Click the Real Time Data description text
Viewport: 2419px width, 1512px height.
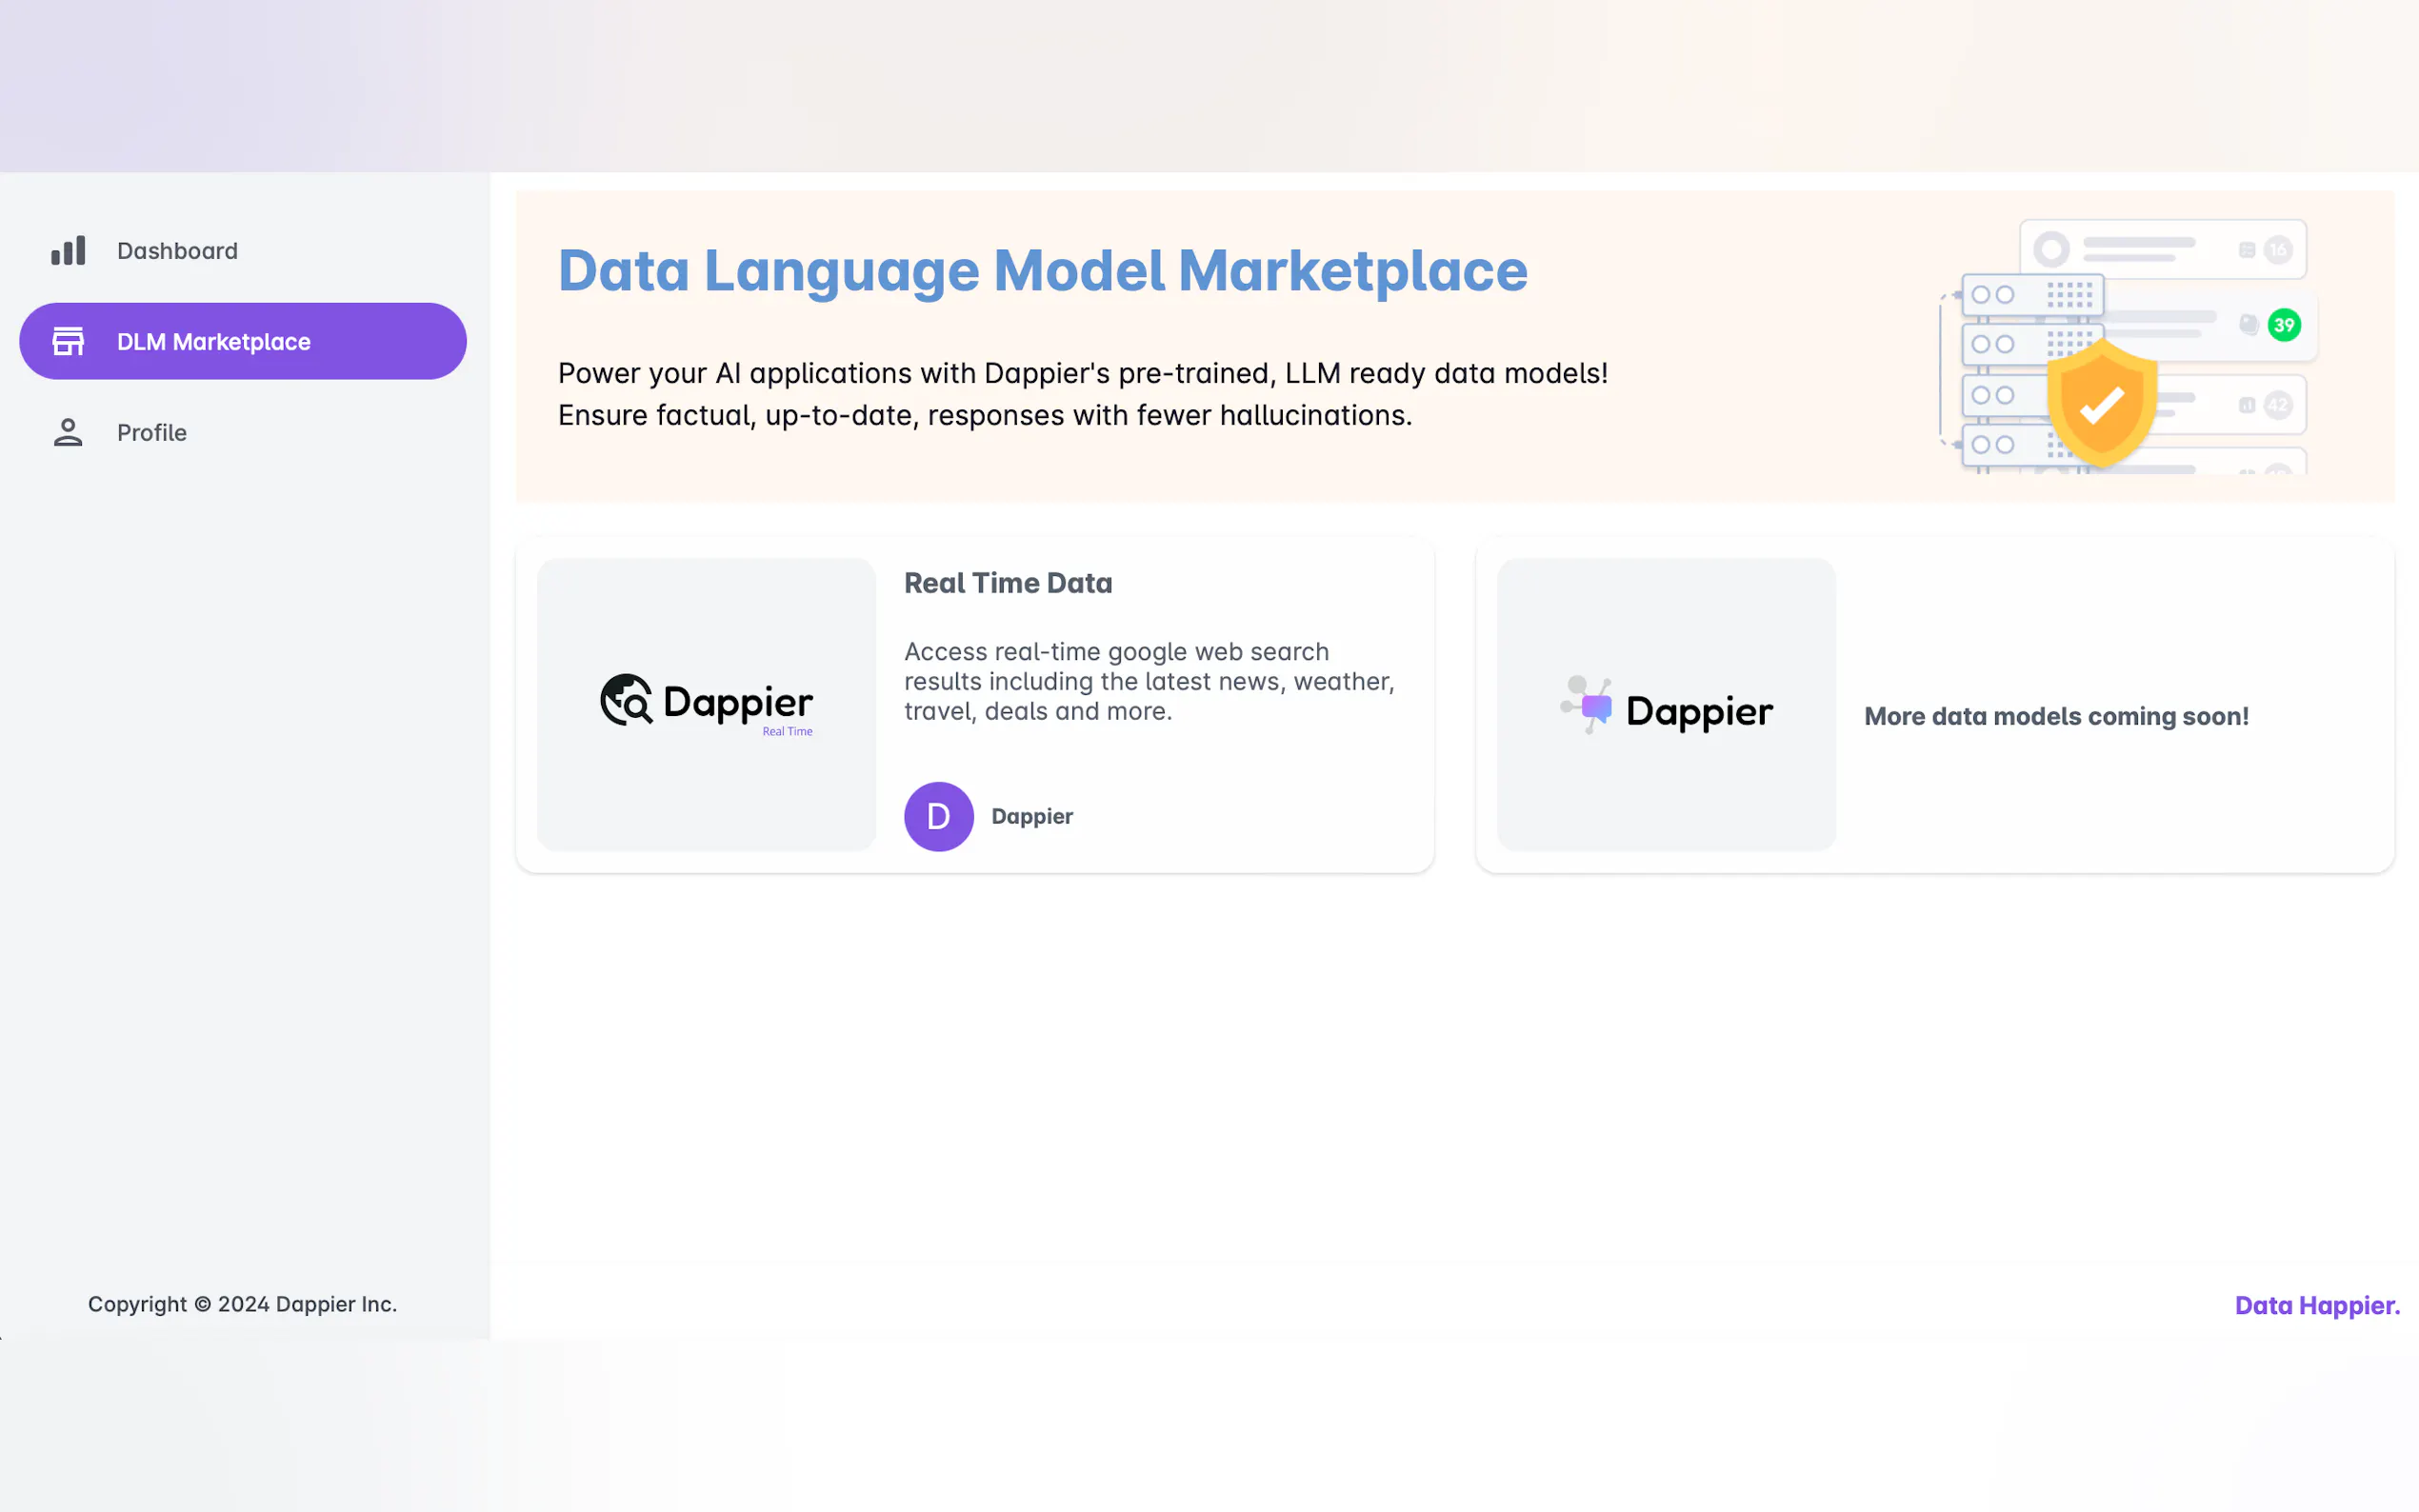[x=1148, y=681]
